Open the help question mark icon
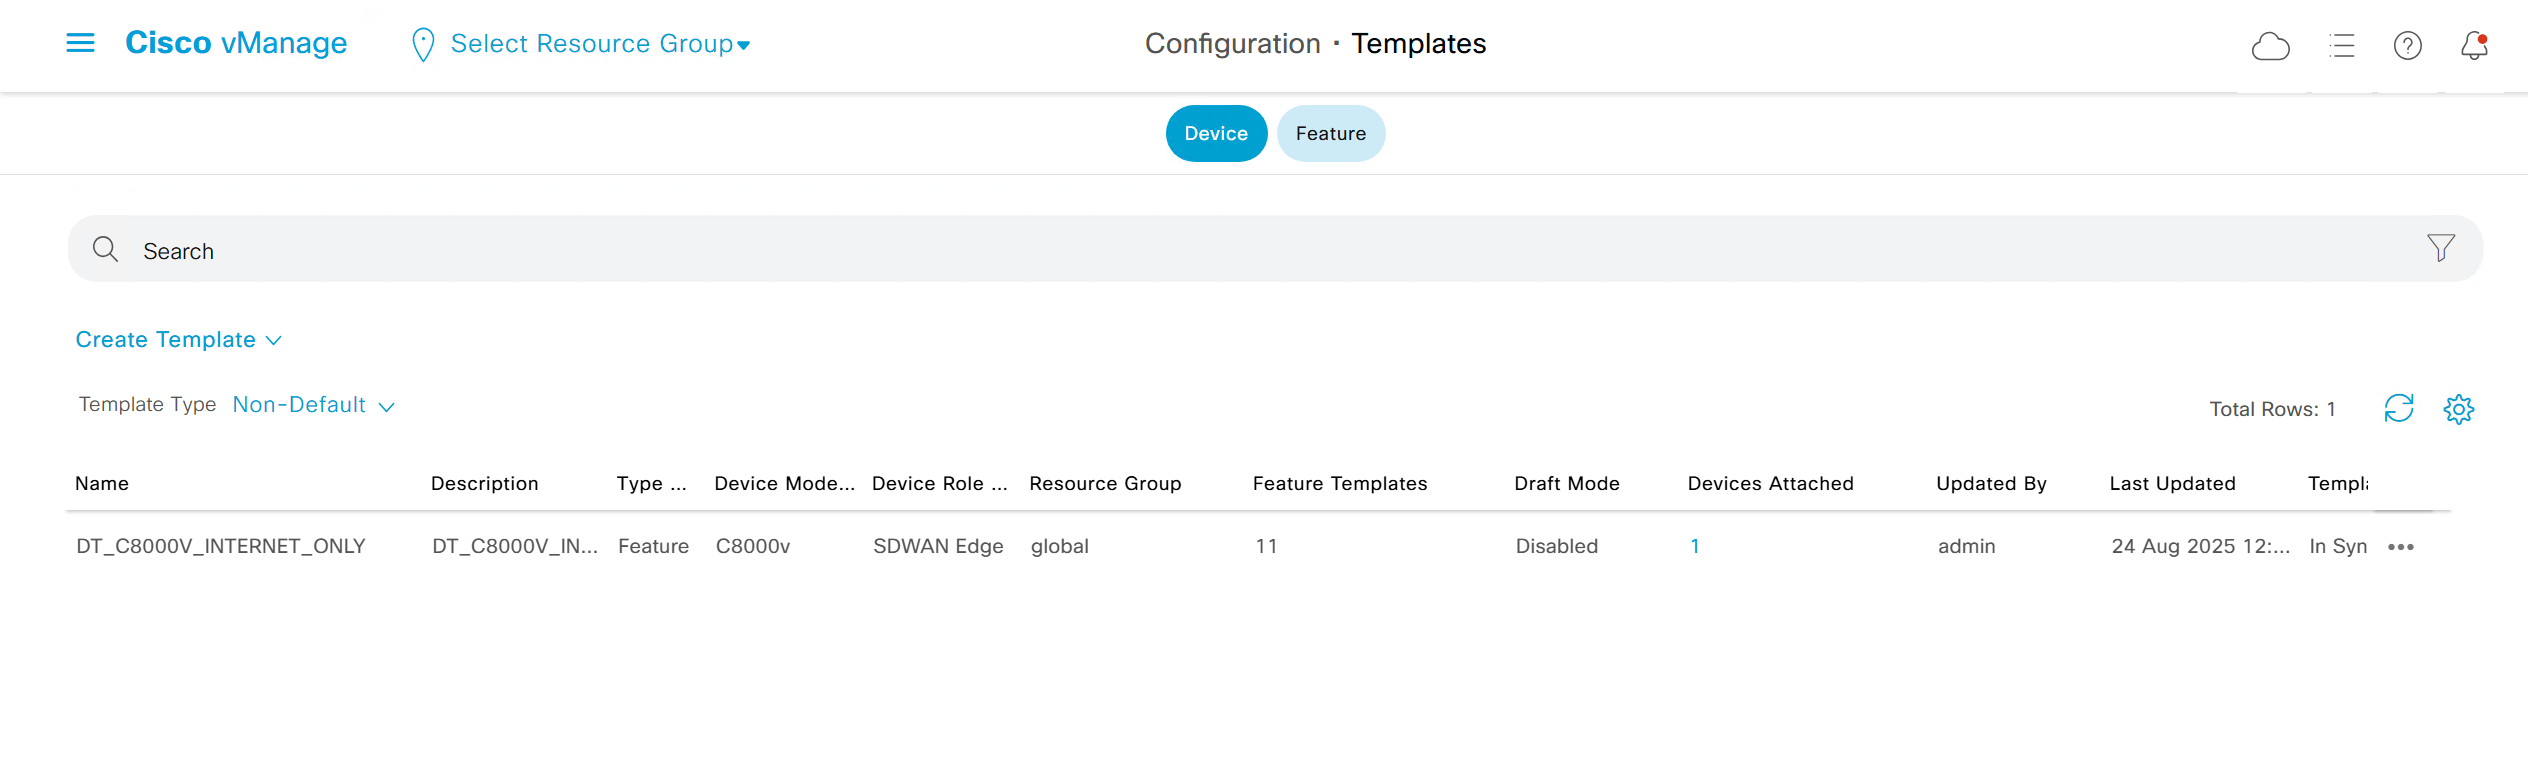 click(2407, 46)
